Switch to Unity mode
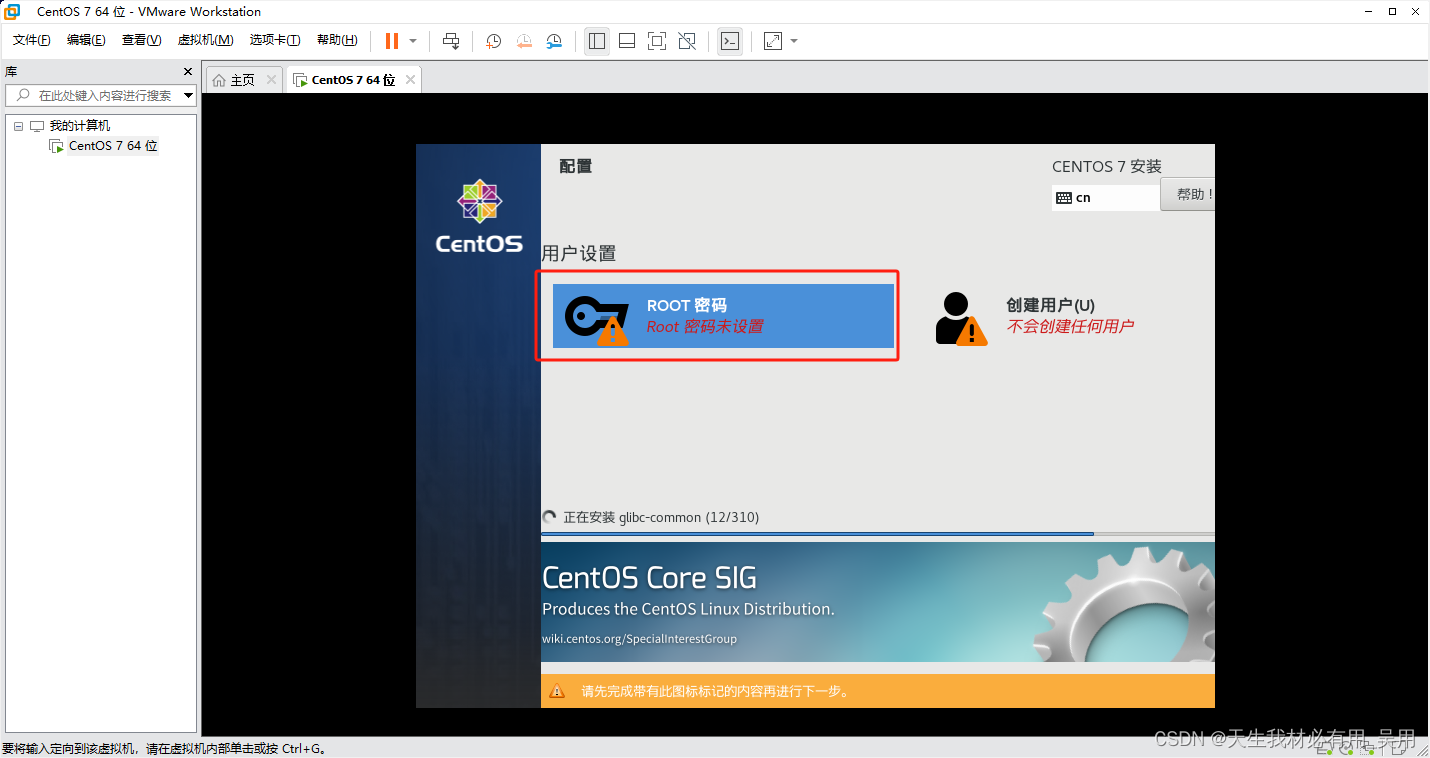 (687, 41)
